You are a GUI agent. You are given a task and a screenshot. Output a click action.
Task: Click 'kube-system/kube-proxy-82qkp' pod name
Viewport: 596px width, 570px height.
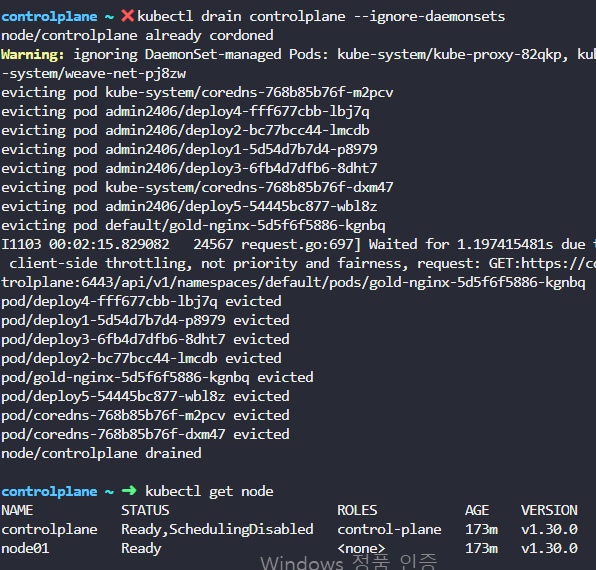click(449, 55)
